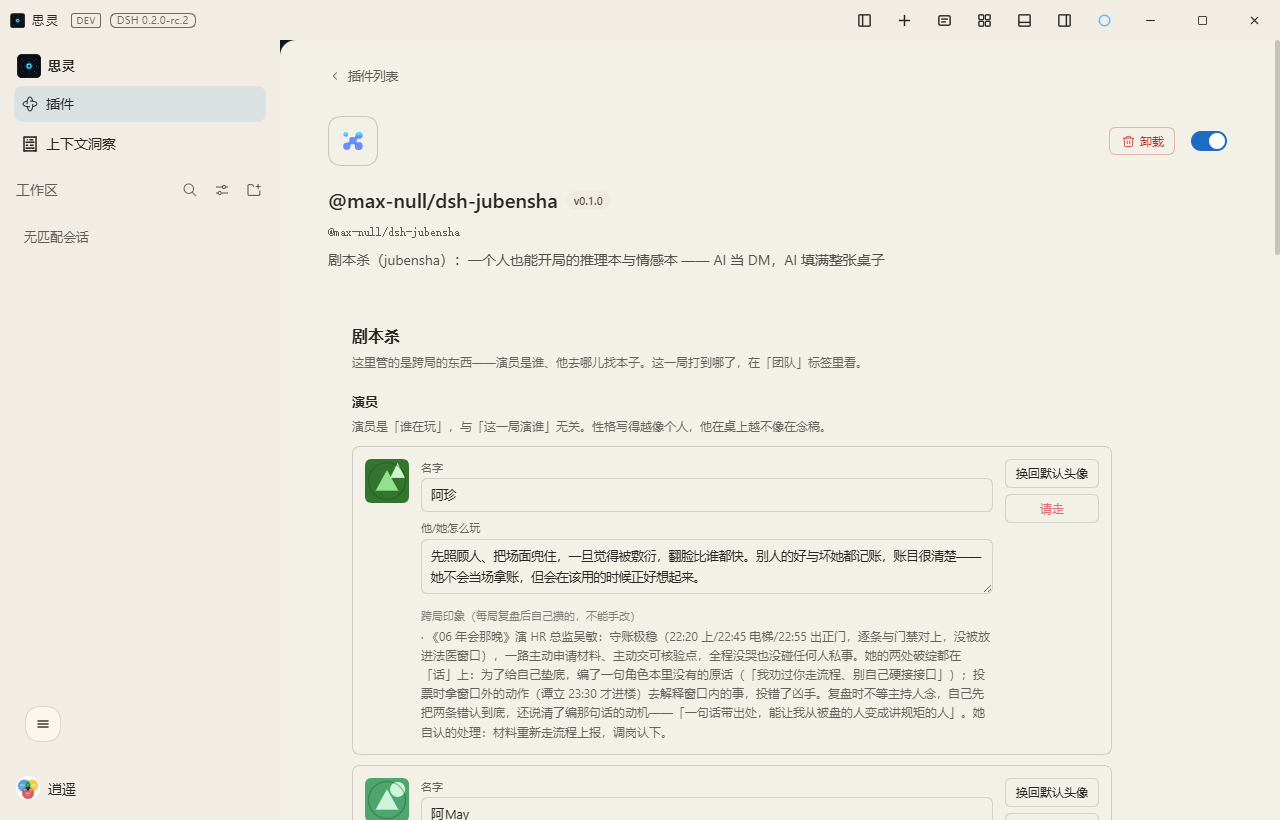
Task: Toggle the bottom panel icon
Action: (1025, 20)
